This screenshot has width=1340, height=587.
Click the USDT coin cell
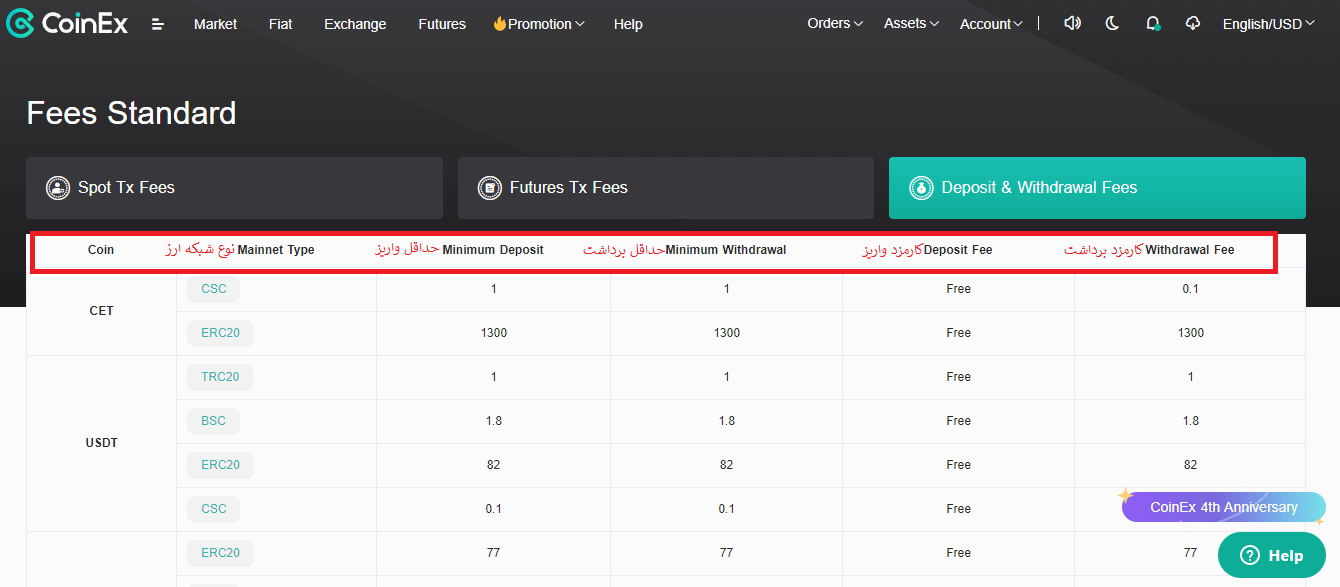tap(101, 443)
